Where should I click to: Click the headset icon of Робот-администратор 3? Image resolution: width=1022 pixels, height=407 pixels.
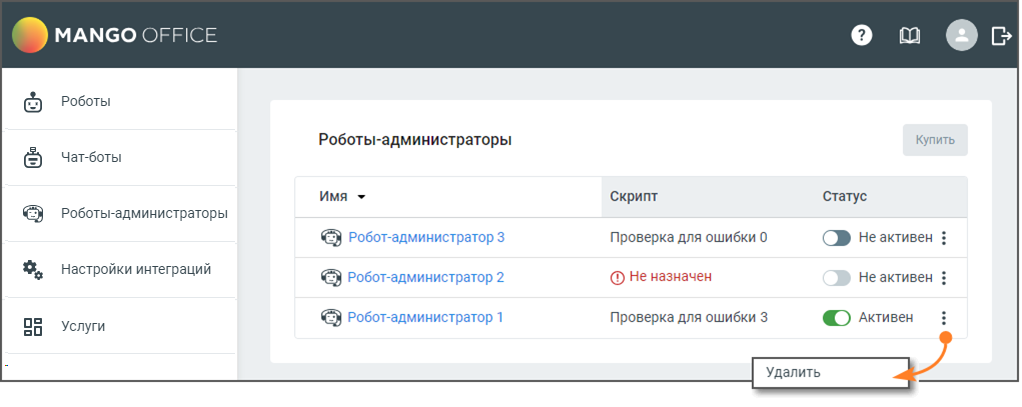331,237
